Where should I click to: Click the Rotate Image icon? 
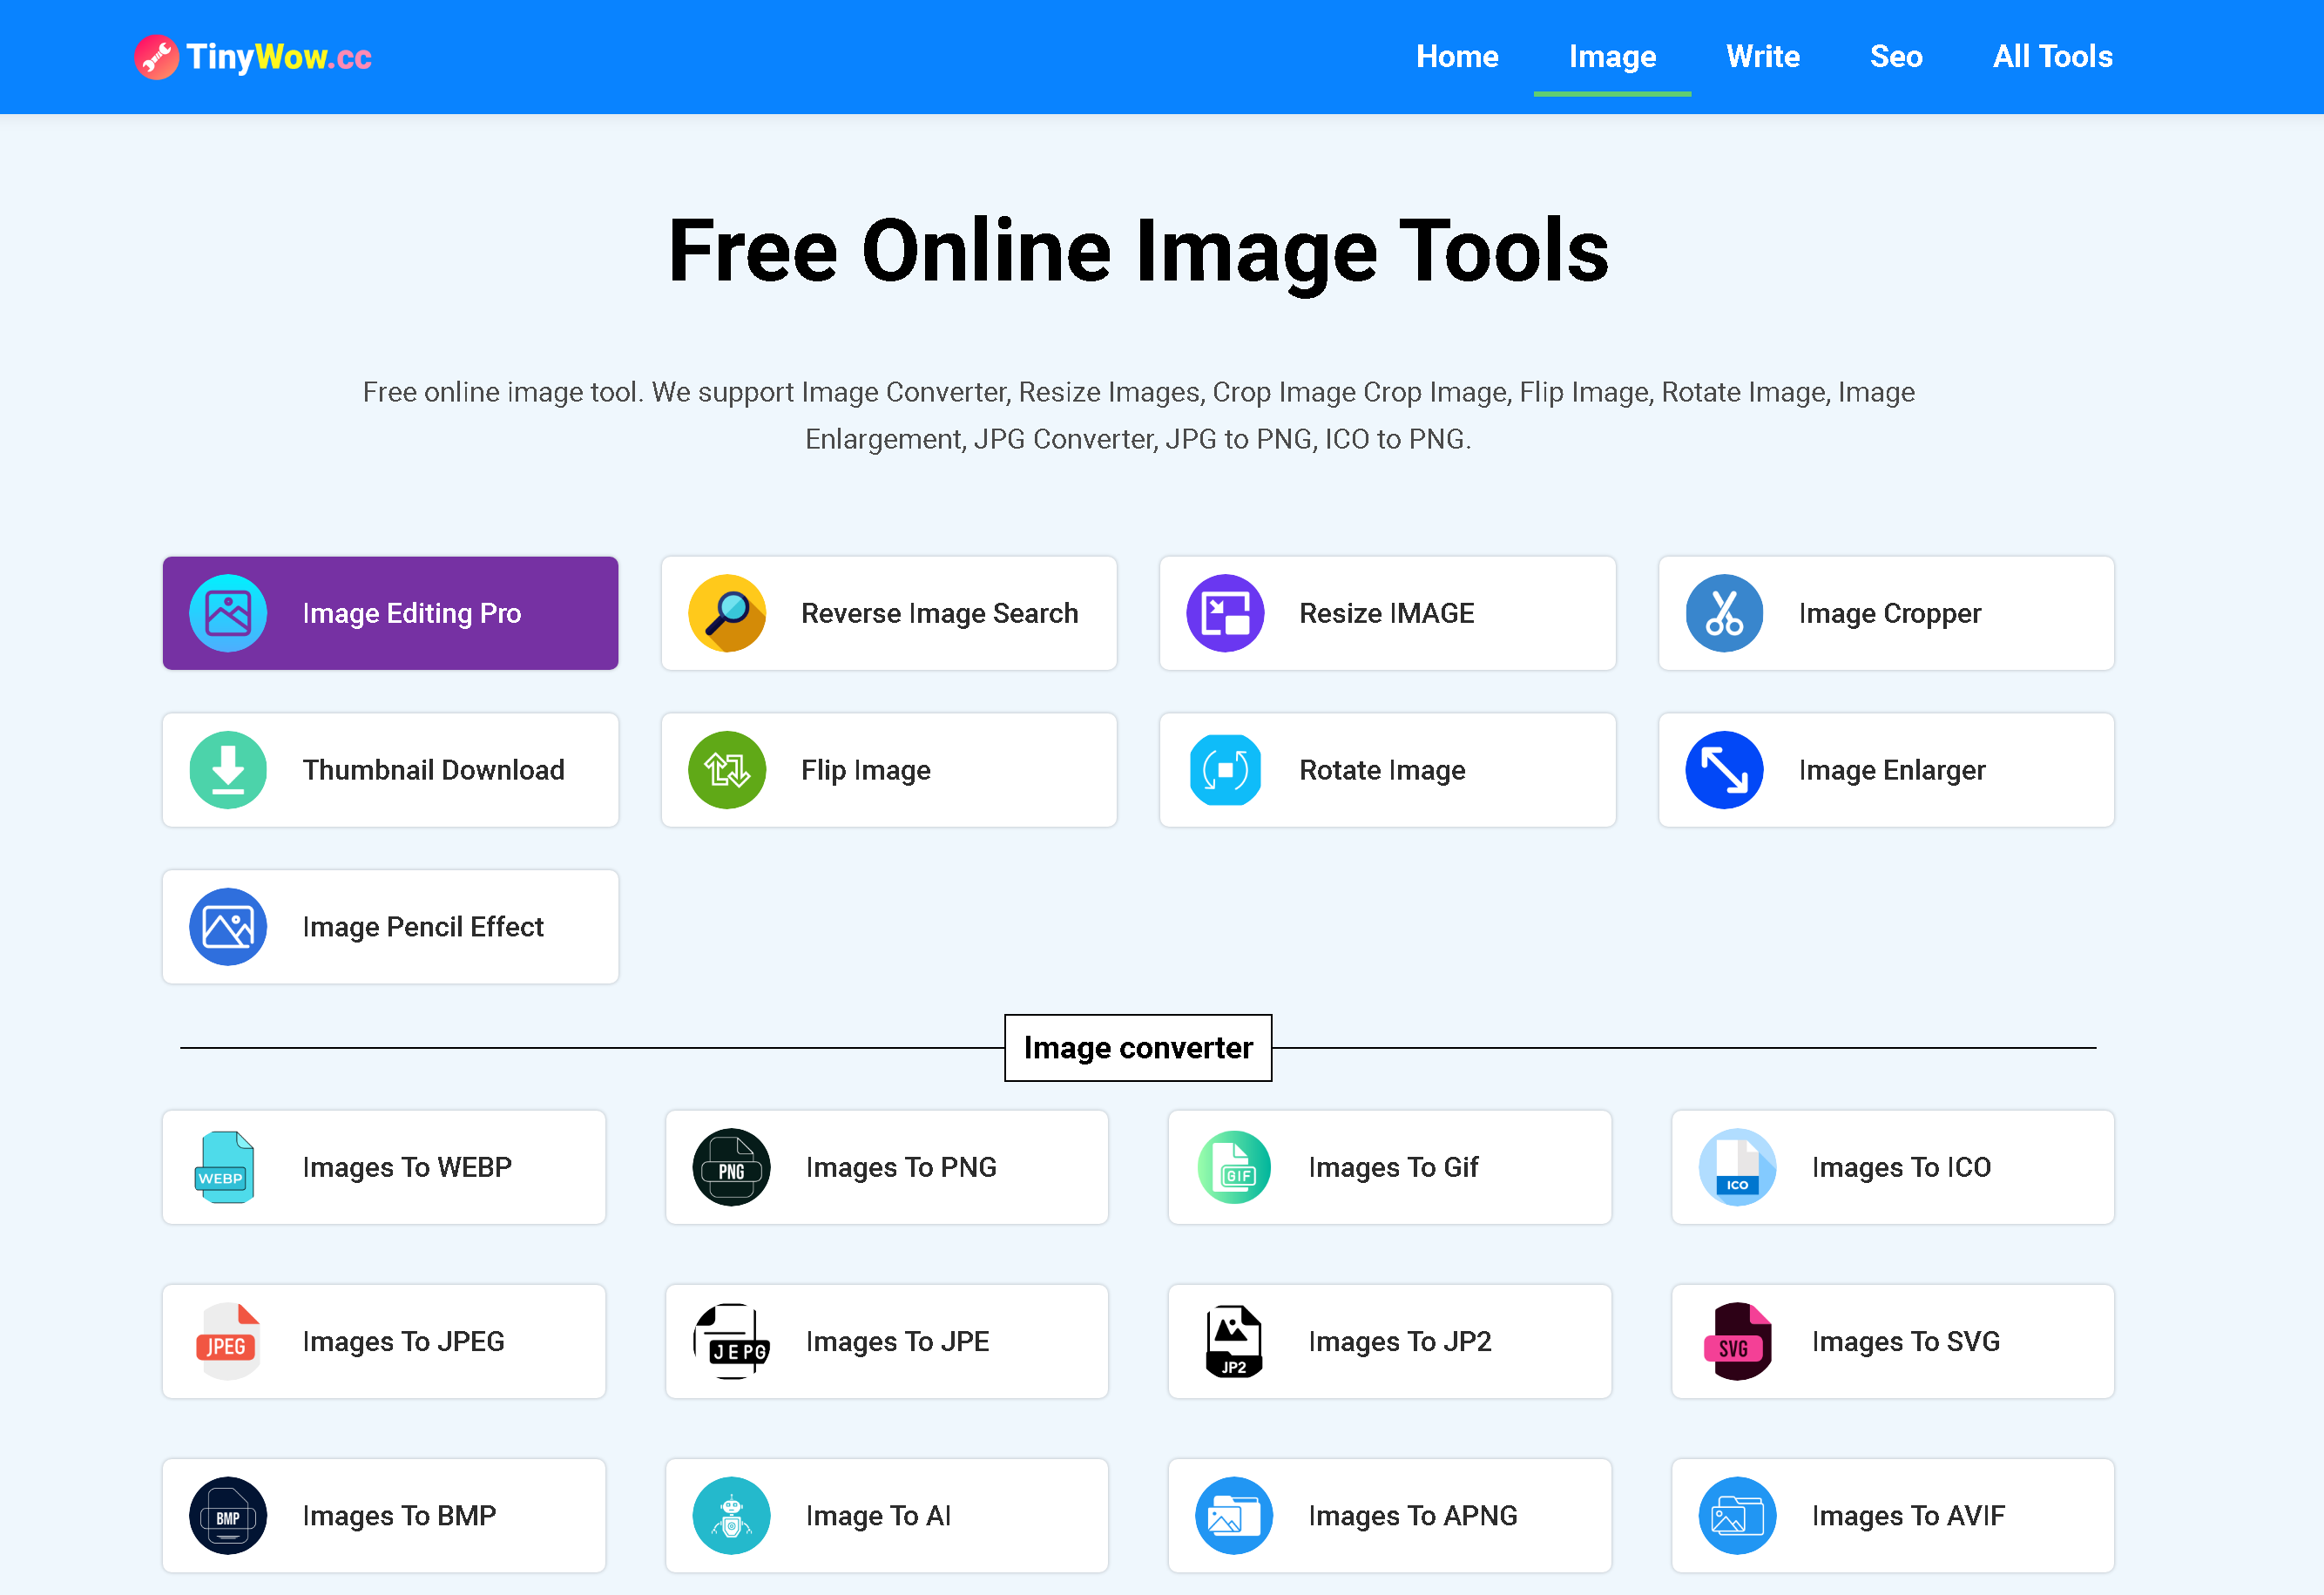1225,770
